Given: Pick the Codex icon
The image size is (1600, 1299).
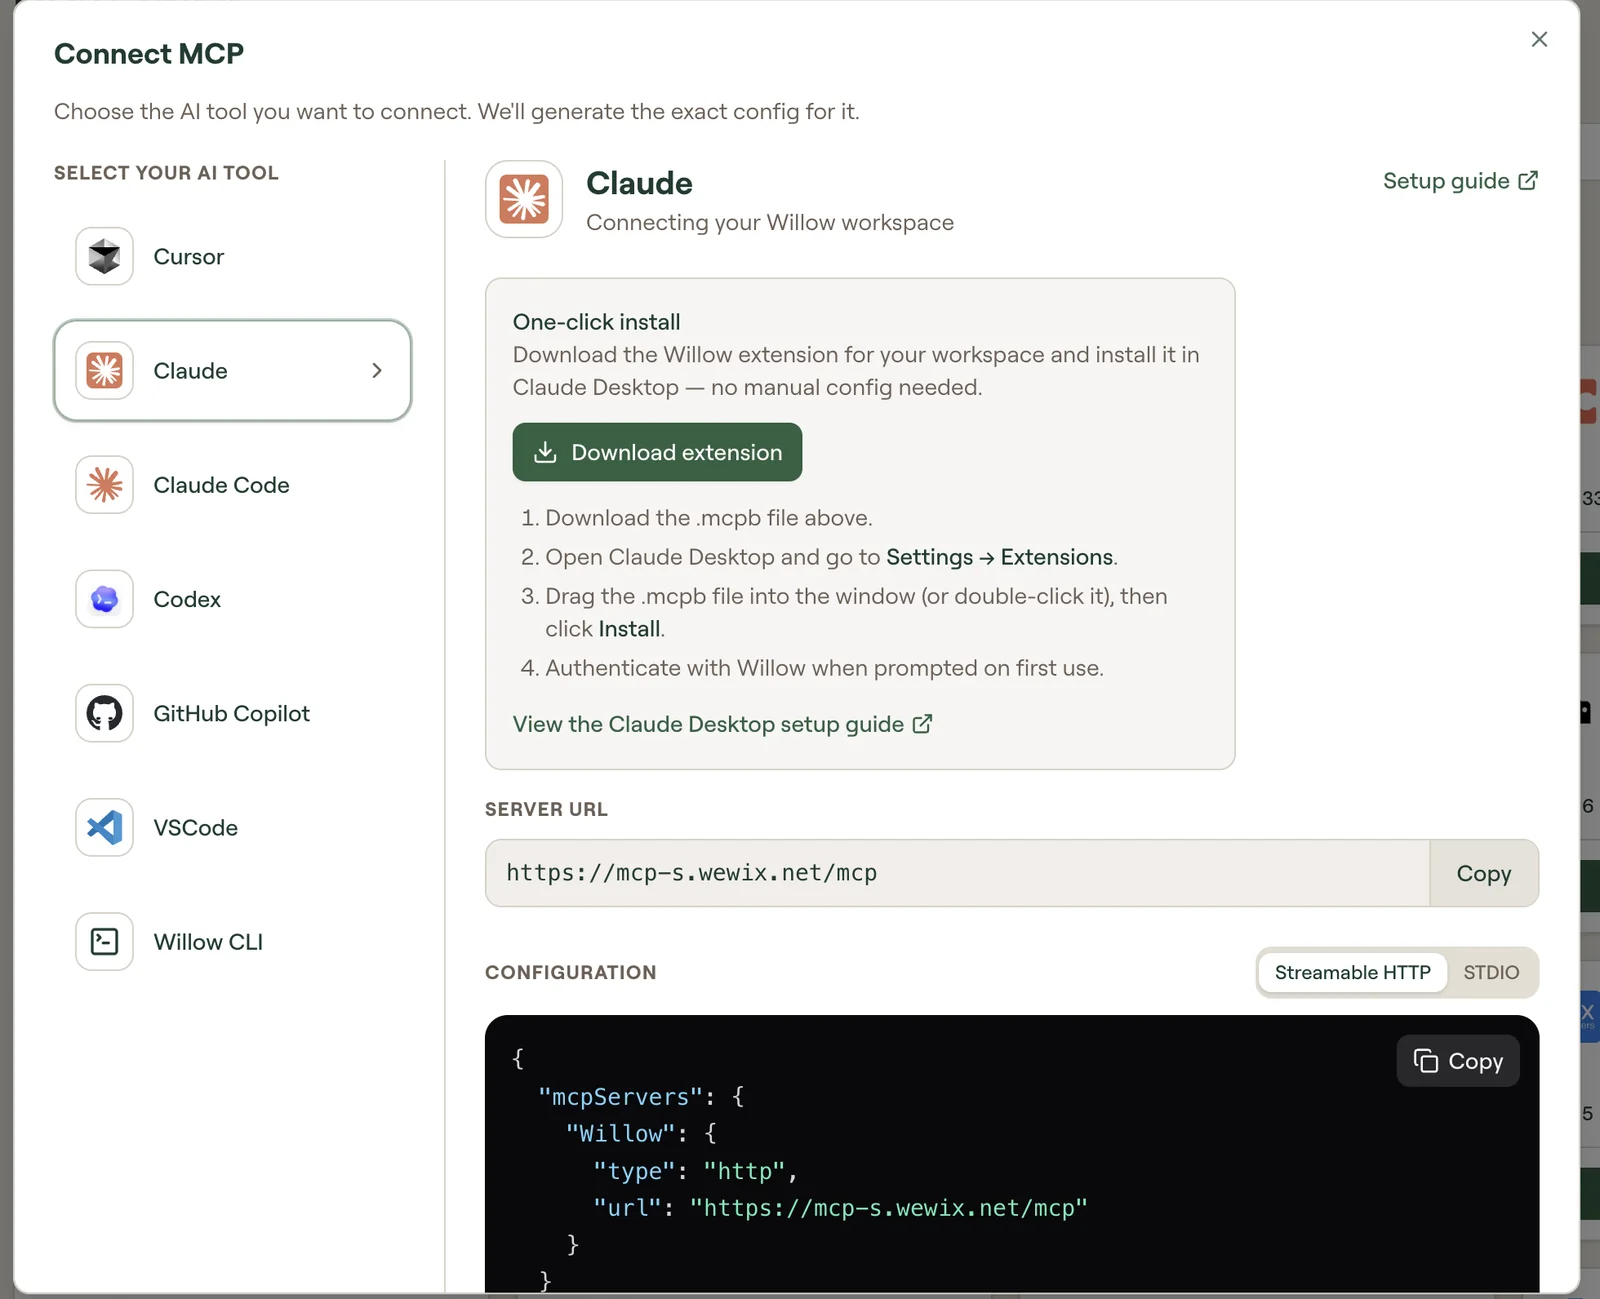Looking at the screenshot, I should pyautogui.click(x=104, y=599).
